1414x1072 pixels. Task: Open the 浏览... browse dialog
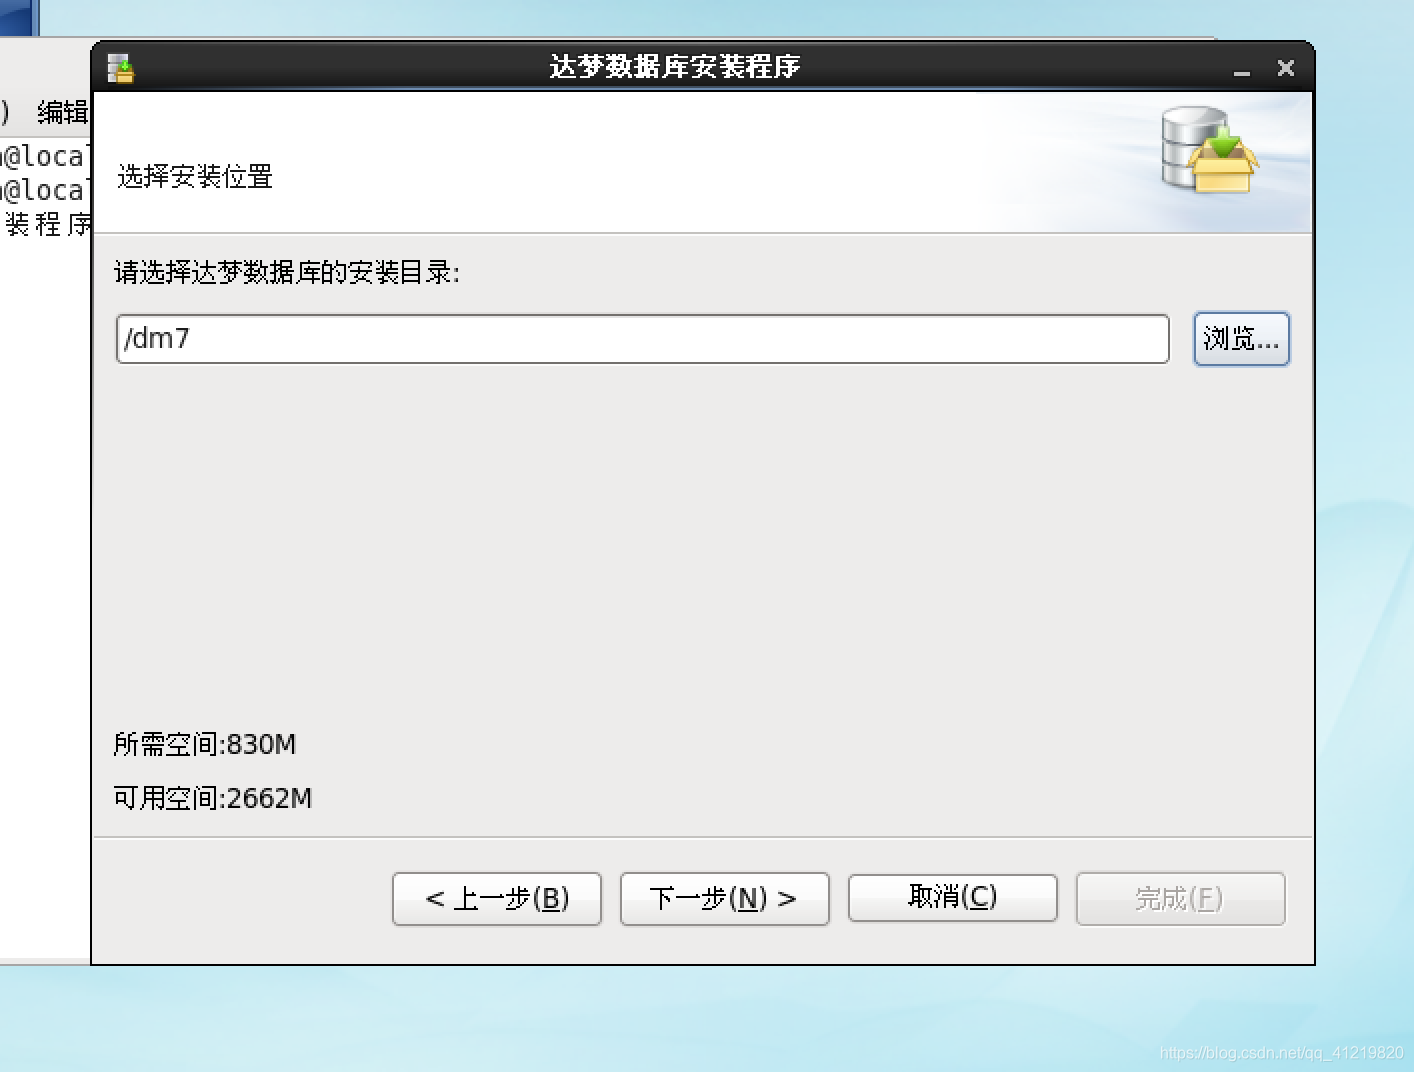pos(1241,339)
